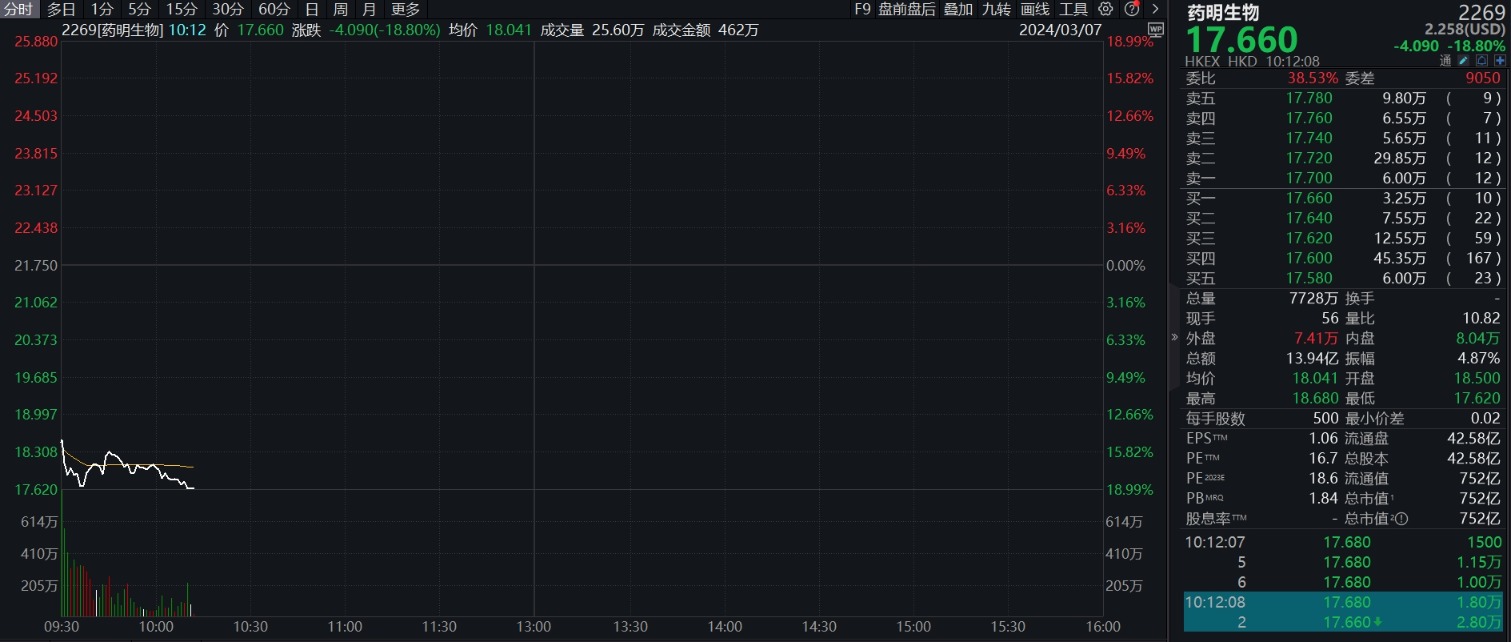
Task: Set a price alert via the bell icon
Action: click(1482, 61)
